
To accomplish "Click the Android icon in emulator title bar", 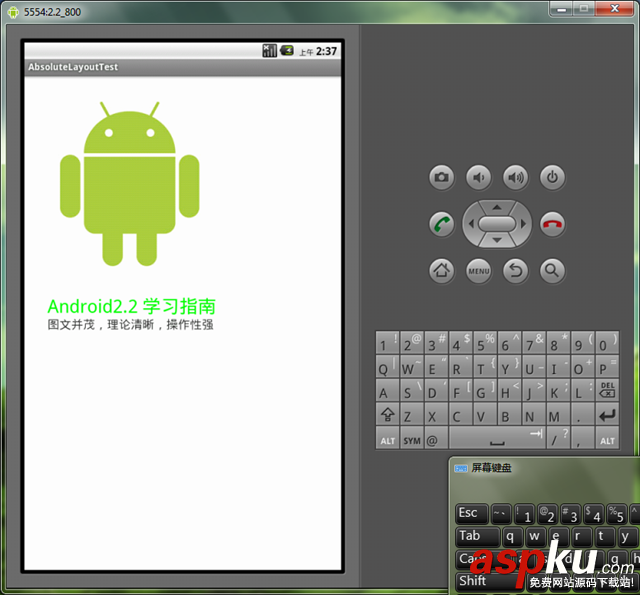I will (x=13, y=12).
